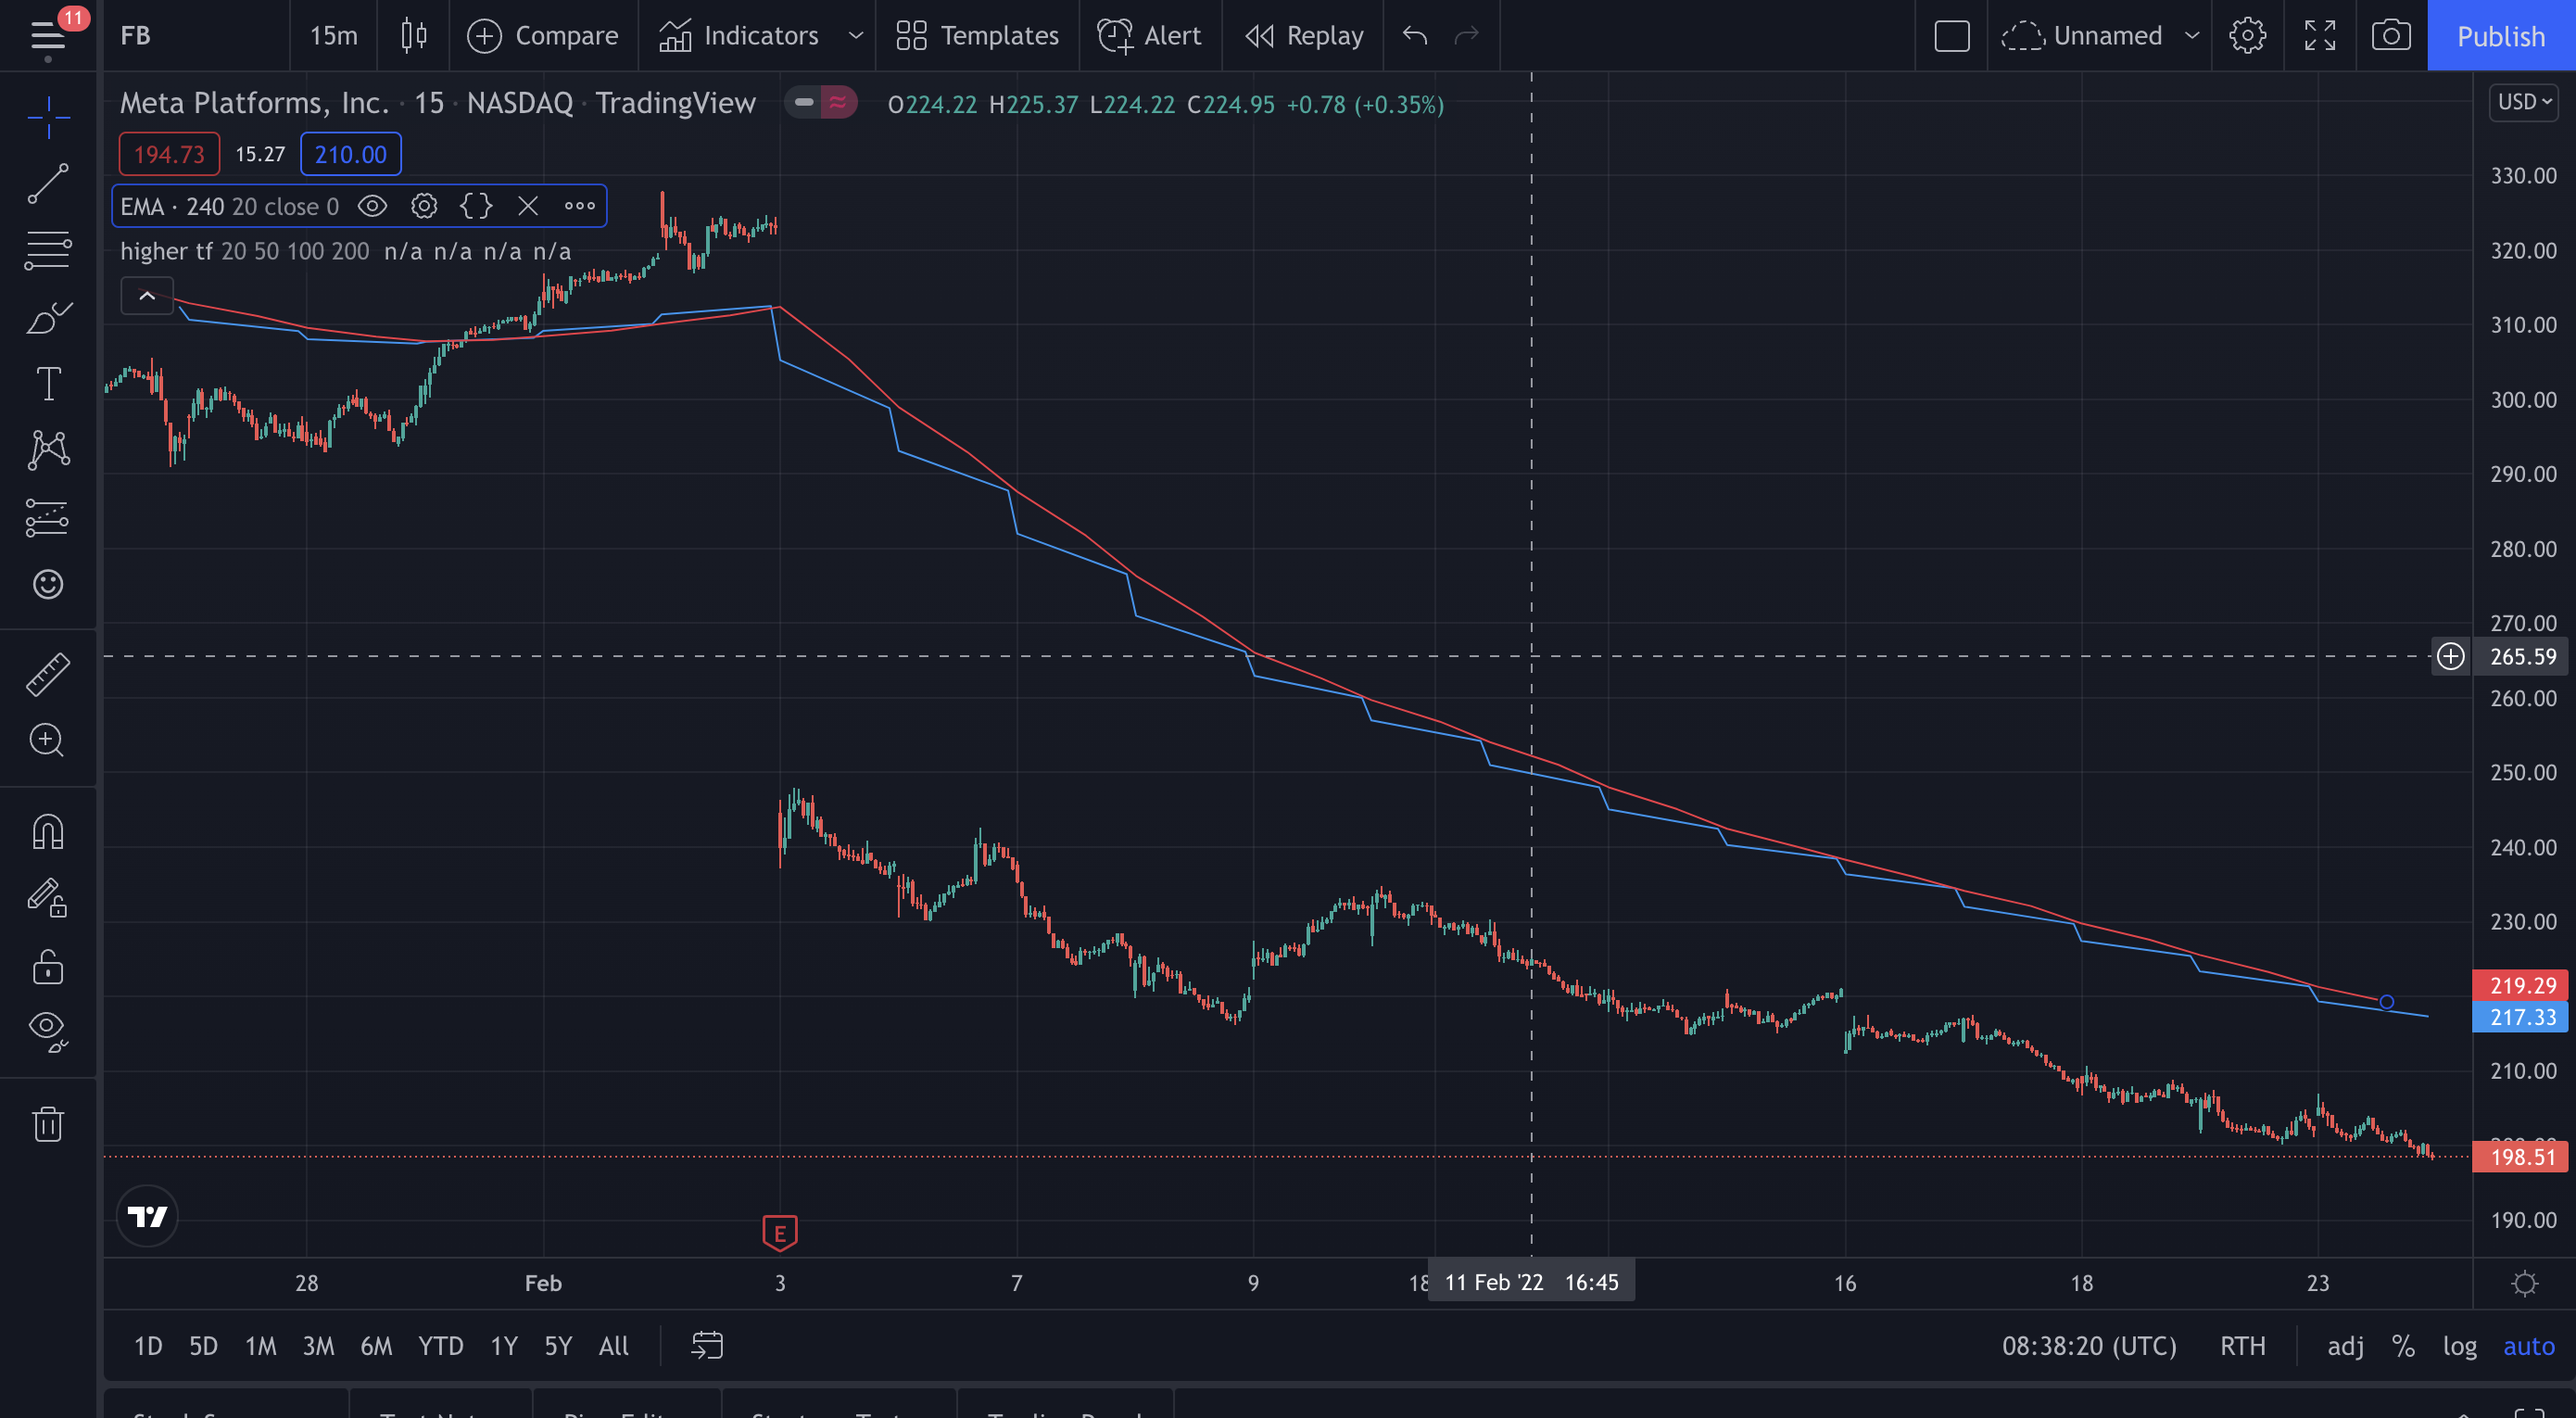Open the 15m interval dropdown
The width and height of the screenshot is (2576, 1418).
334,36
